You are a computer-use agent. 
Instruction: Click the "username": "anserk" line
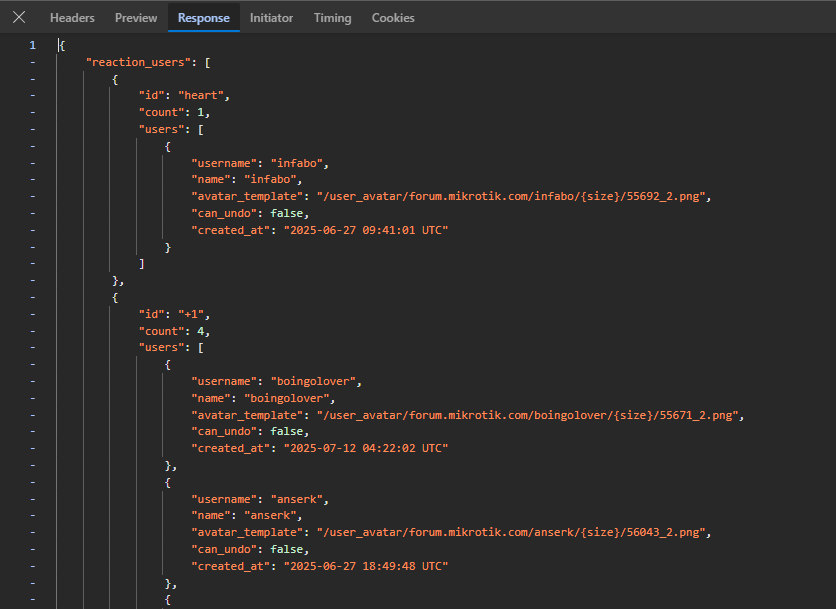(x=260, y=499)
